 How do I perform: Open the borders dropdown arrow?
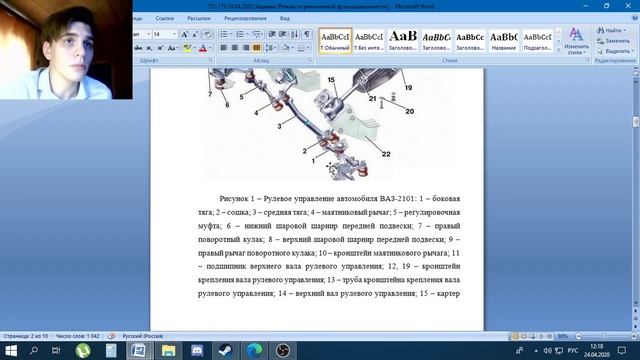[x=308, y=48]
